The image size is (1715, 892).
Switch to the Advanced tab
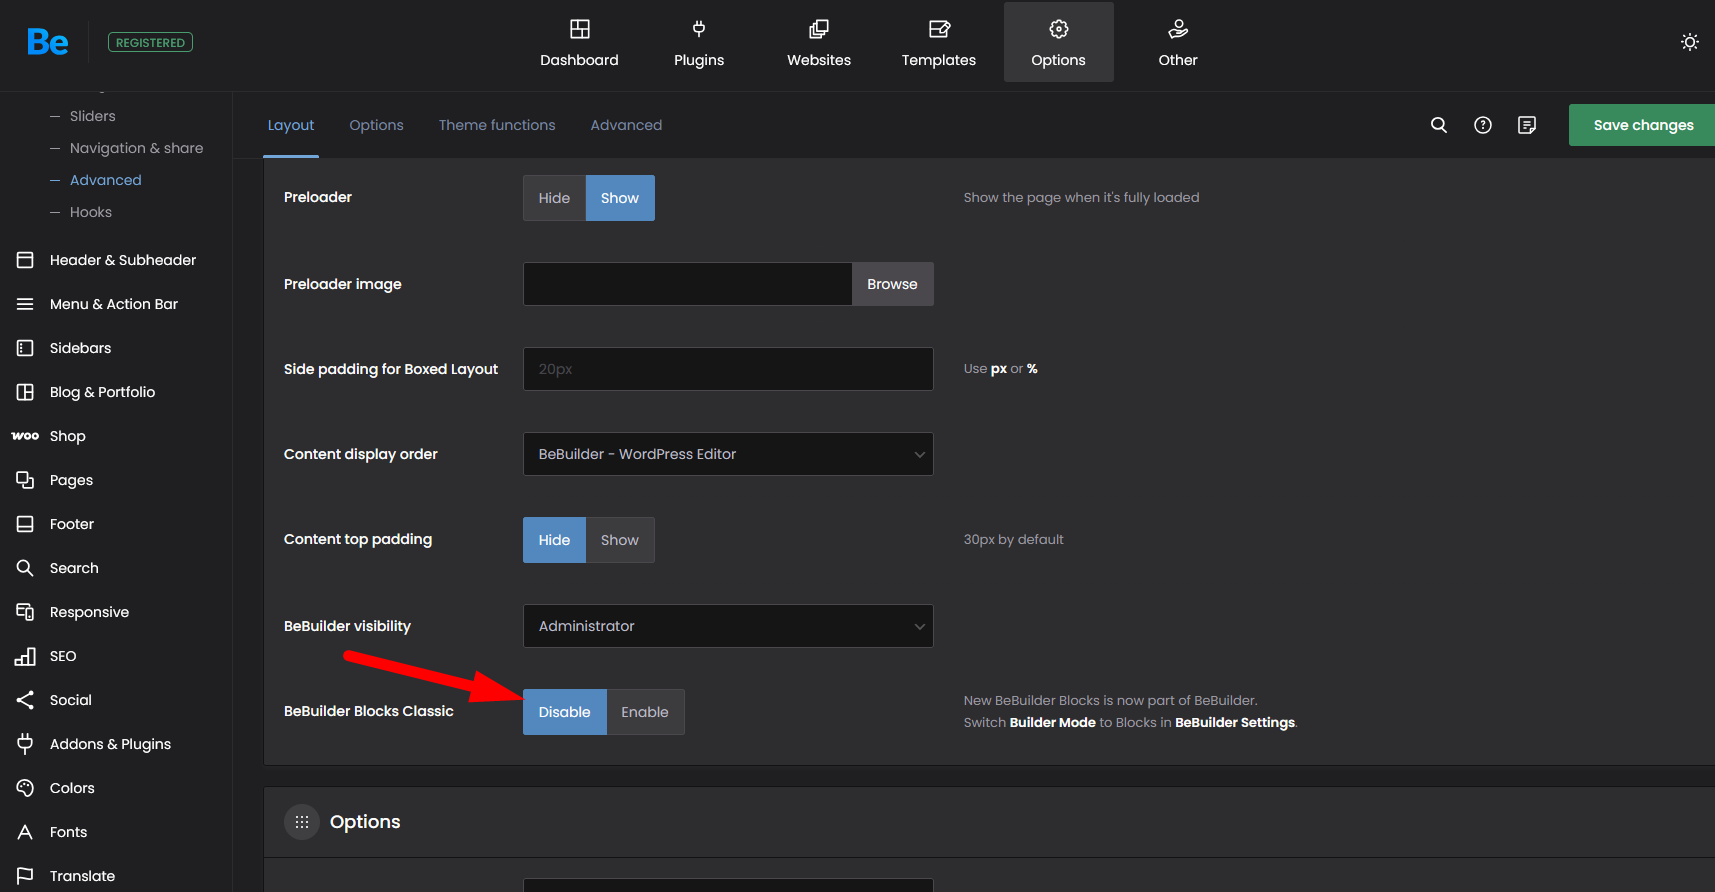(x=626, y=125)
